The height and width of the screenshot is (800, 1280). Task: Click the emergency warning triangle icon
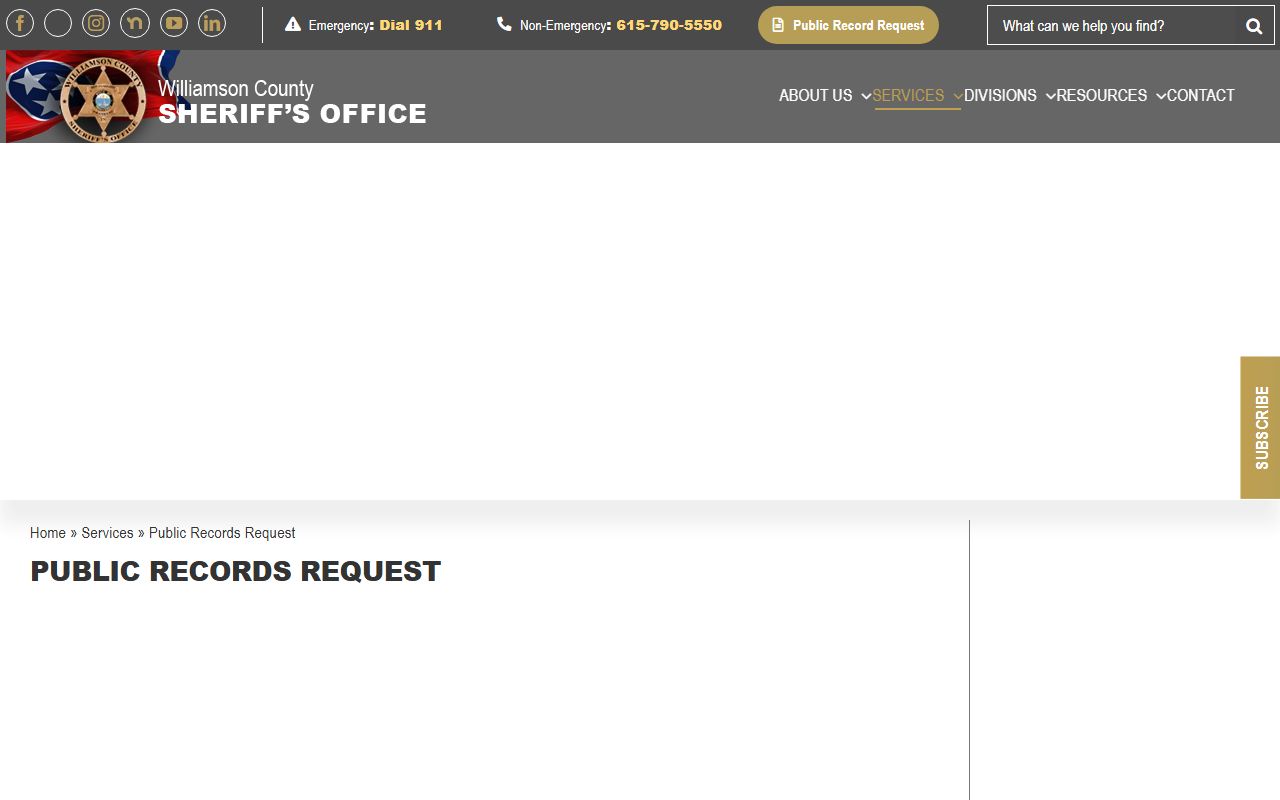pos(293,24)
